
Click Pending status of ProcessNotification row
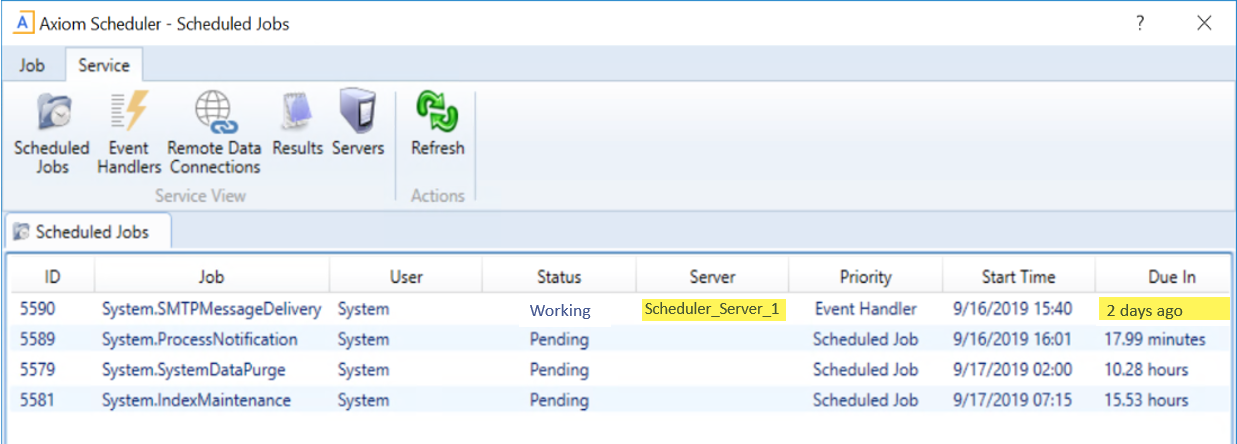[x=559, y=340]
